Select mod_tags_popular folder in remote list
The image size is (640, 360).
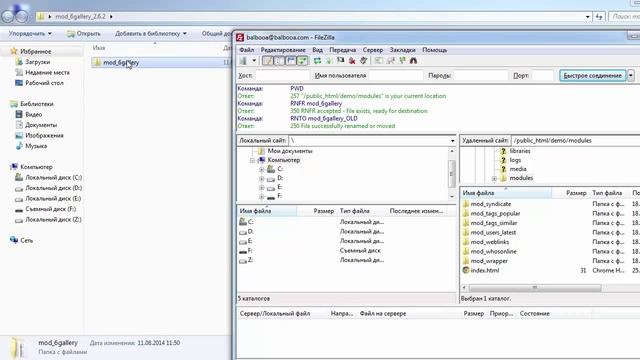495,213
